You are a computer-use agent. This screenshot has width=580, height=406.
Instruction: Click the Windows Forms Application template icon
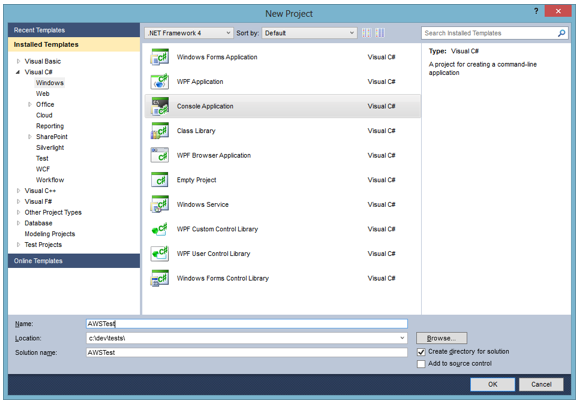point(160,57)
